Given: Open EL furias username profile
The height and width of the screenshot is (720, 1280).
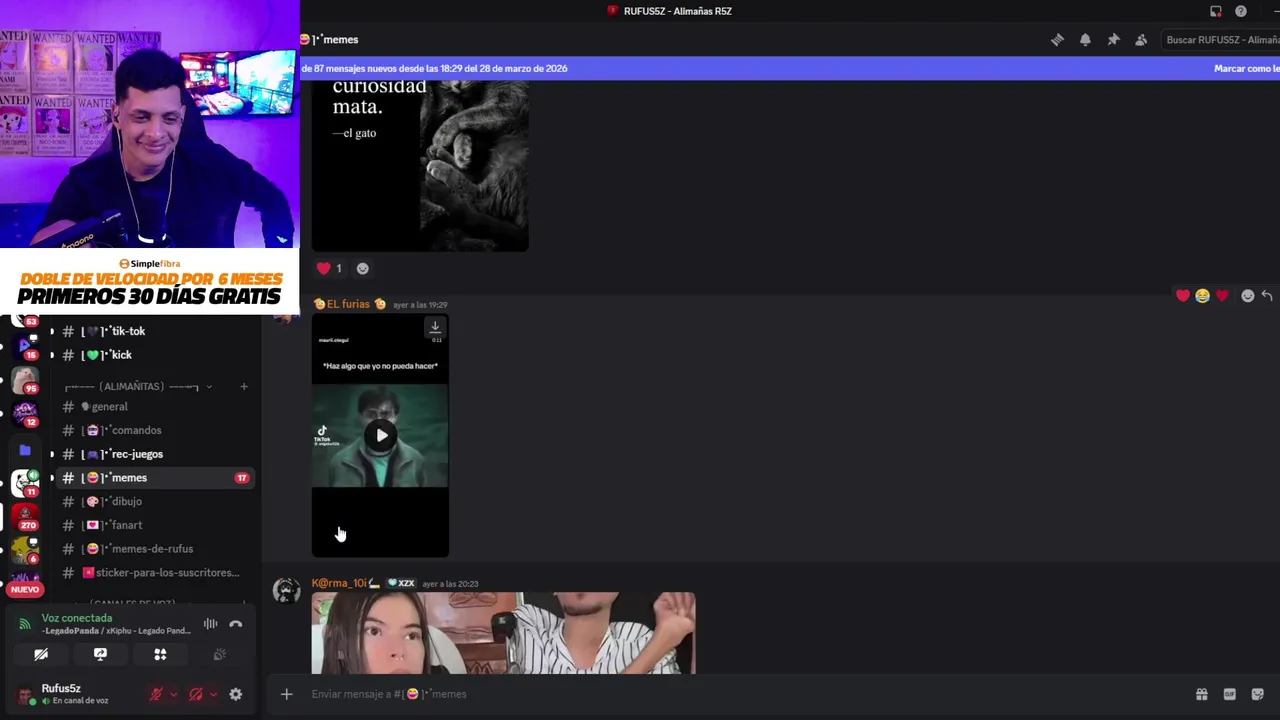Looking at the screenshot, I should pos(348,304).
